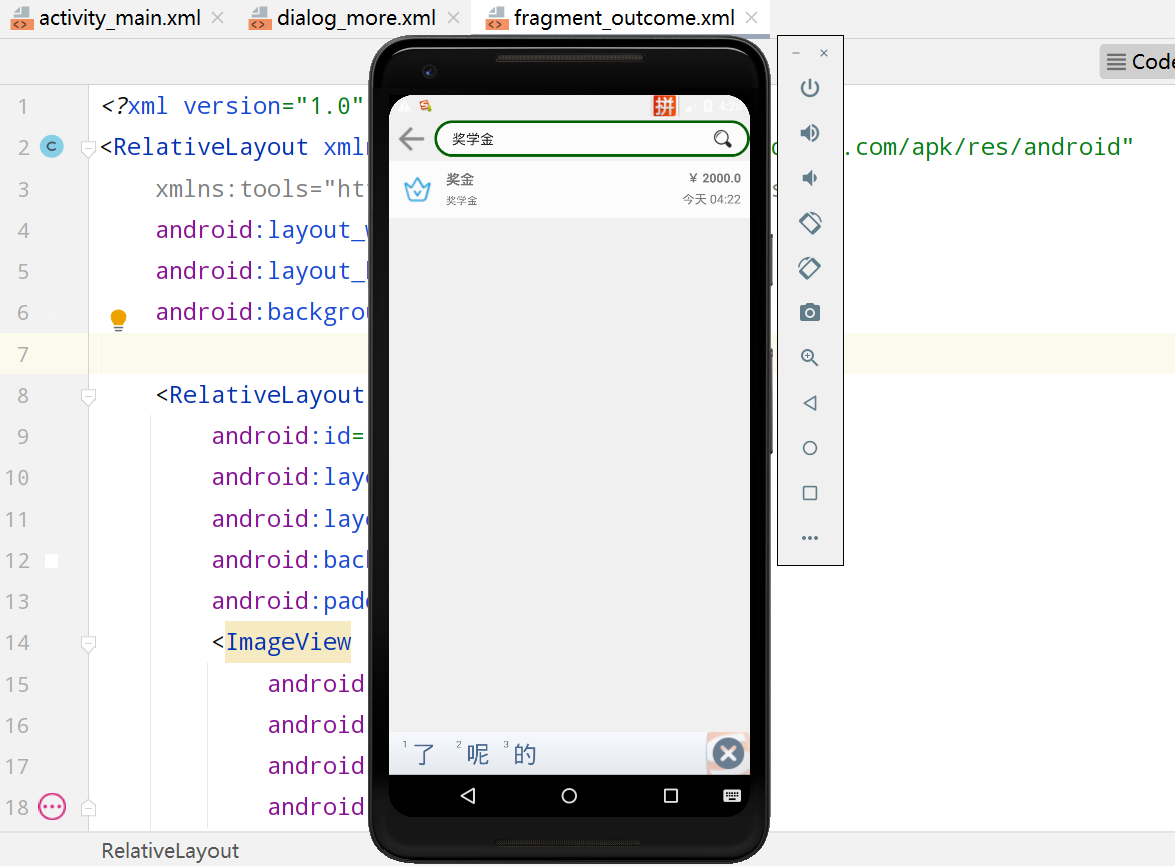The width and height of the screenshot is (1175, 866).
Task: Open the 奖金 record row
Action: pyautogui.click(x=570, y=190)
